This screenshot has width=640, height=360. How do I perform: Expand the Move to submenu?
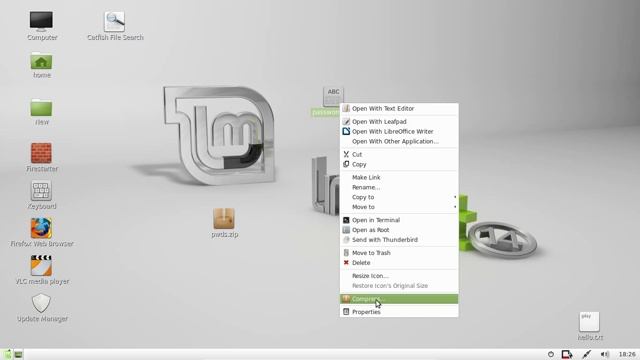pos(399,207)
